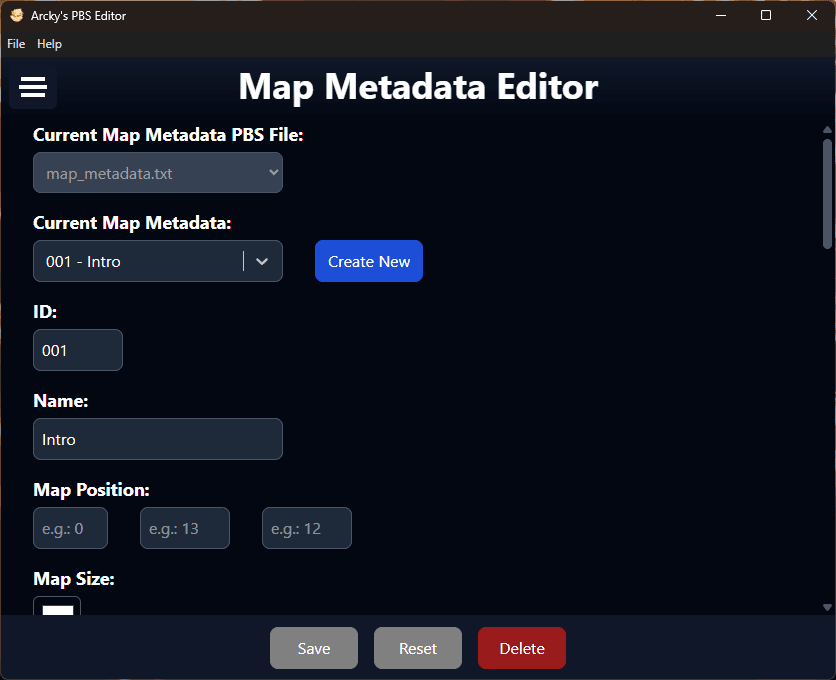The height and width of the screenshot is (680, 836).
Task: Select the first Map Position field (e.g.: 0)
Action: point(70,528)
